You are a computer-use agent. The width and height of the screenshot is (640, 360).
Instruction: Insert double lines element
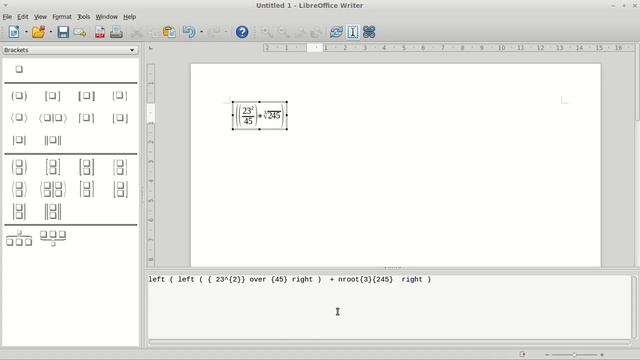click(x=53, y=140)
